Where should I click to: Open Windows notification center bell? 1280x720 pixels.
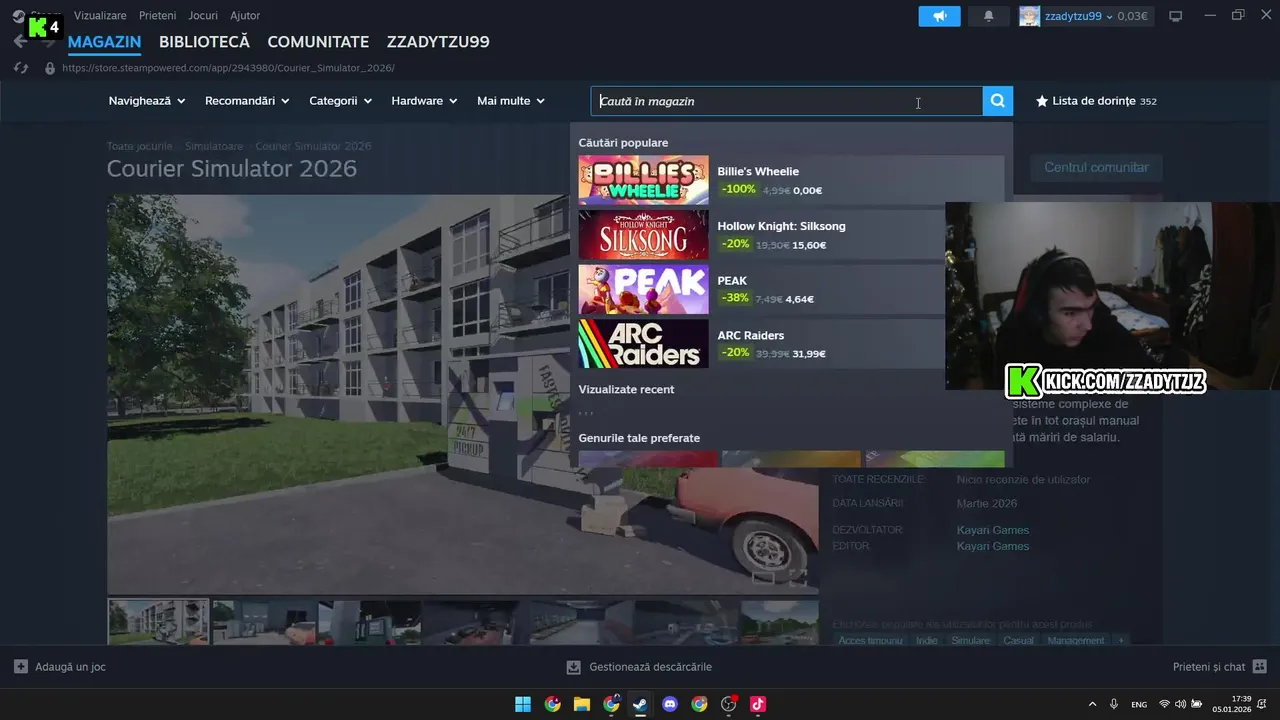1262,704
